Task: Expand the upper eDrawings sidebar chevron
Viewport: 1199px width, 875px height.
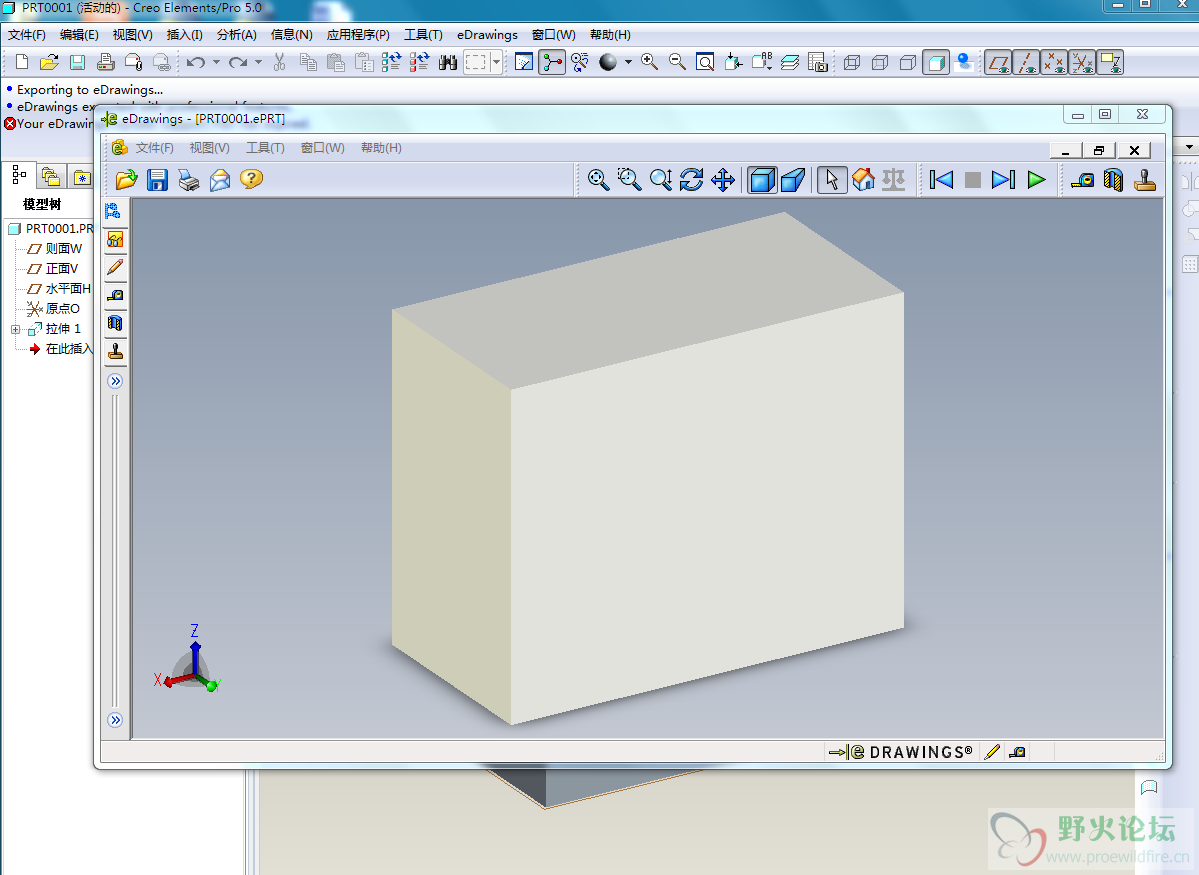Action: 115,381
